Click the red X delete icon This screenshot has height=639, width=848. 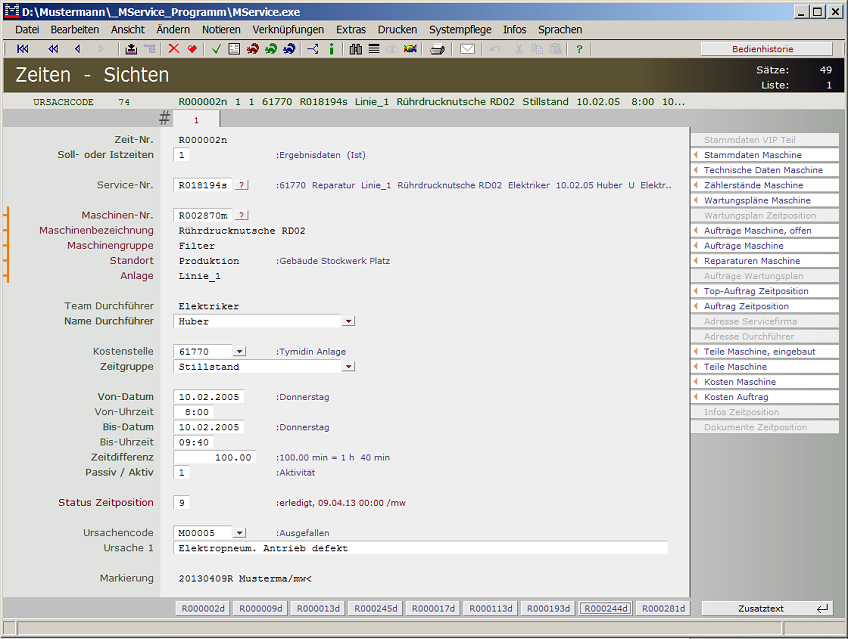pos(174,49)
